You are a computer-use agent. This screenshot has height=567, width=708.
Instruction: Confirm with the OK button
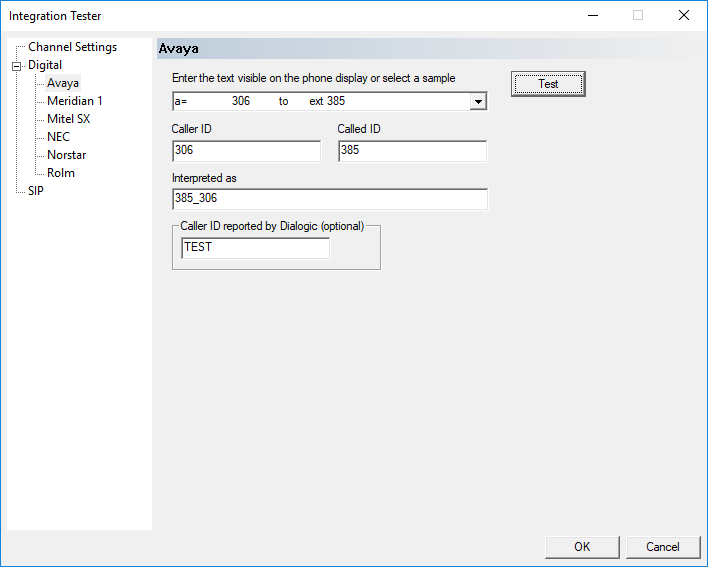[x=582, y=547]
